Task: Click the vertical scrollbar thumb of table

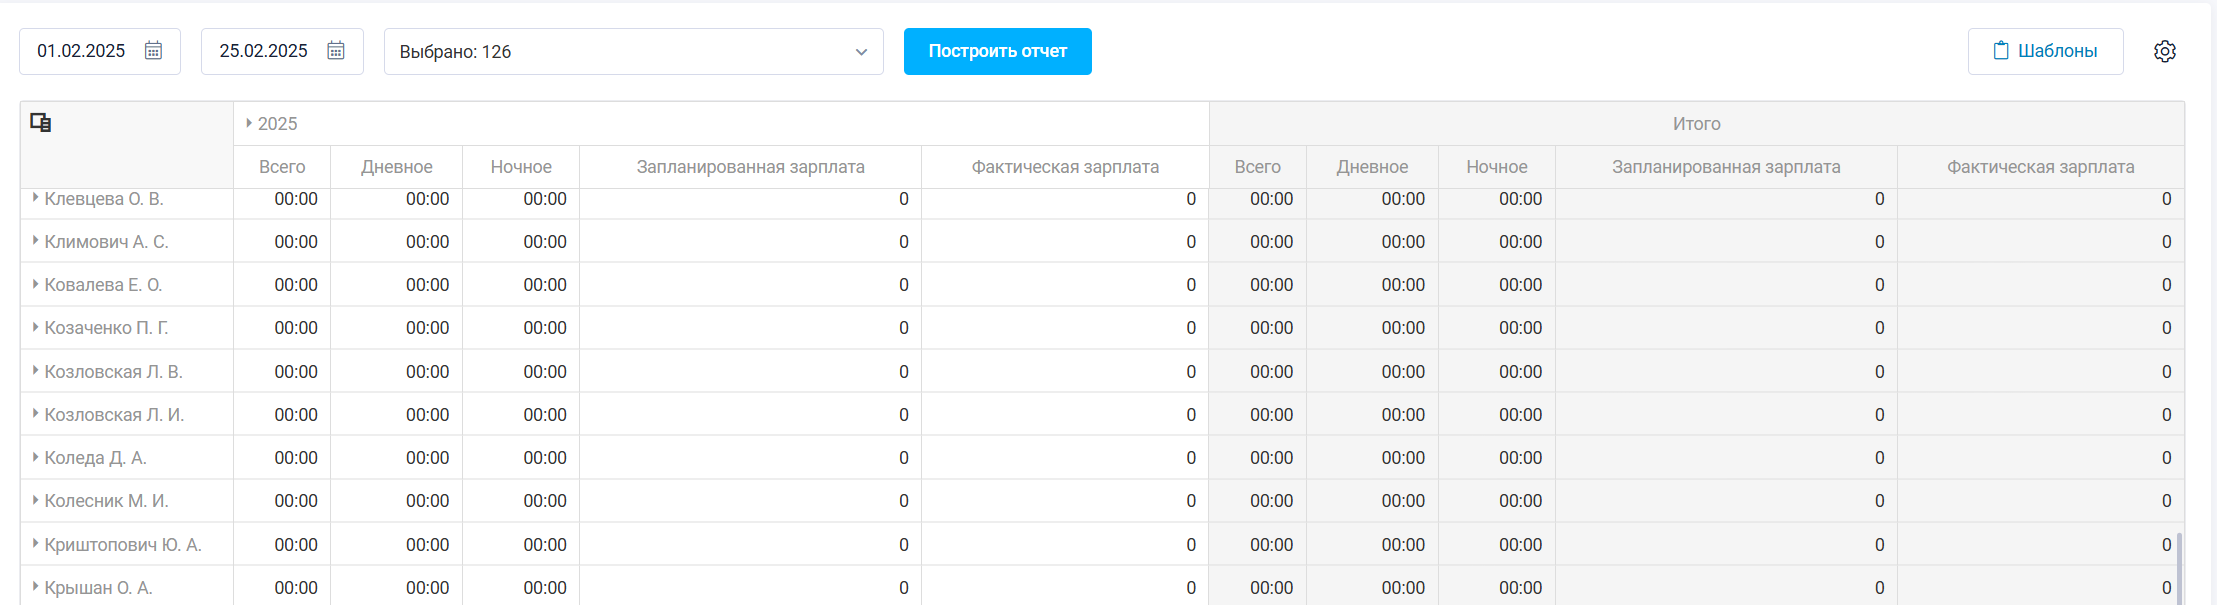Action: coord(2179,568)
